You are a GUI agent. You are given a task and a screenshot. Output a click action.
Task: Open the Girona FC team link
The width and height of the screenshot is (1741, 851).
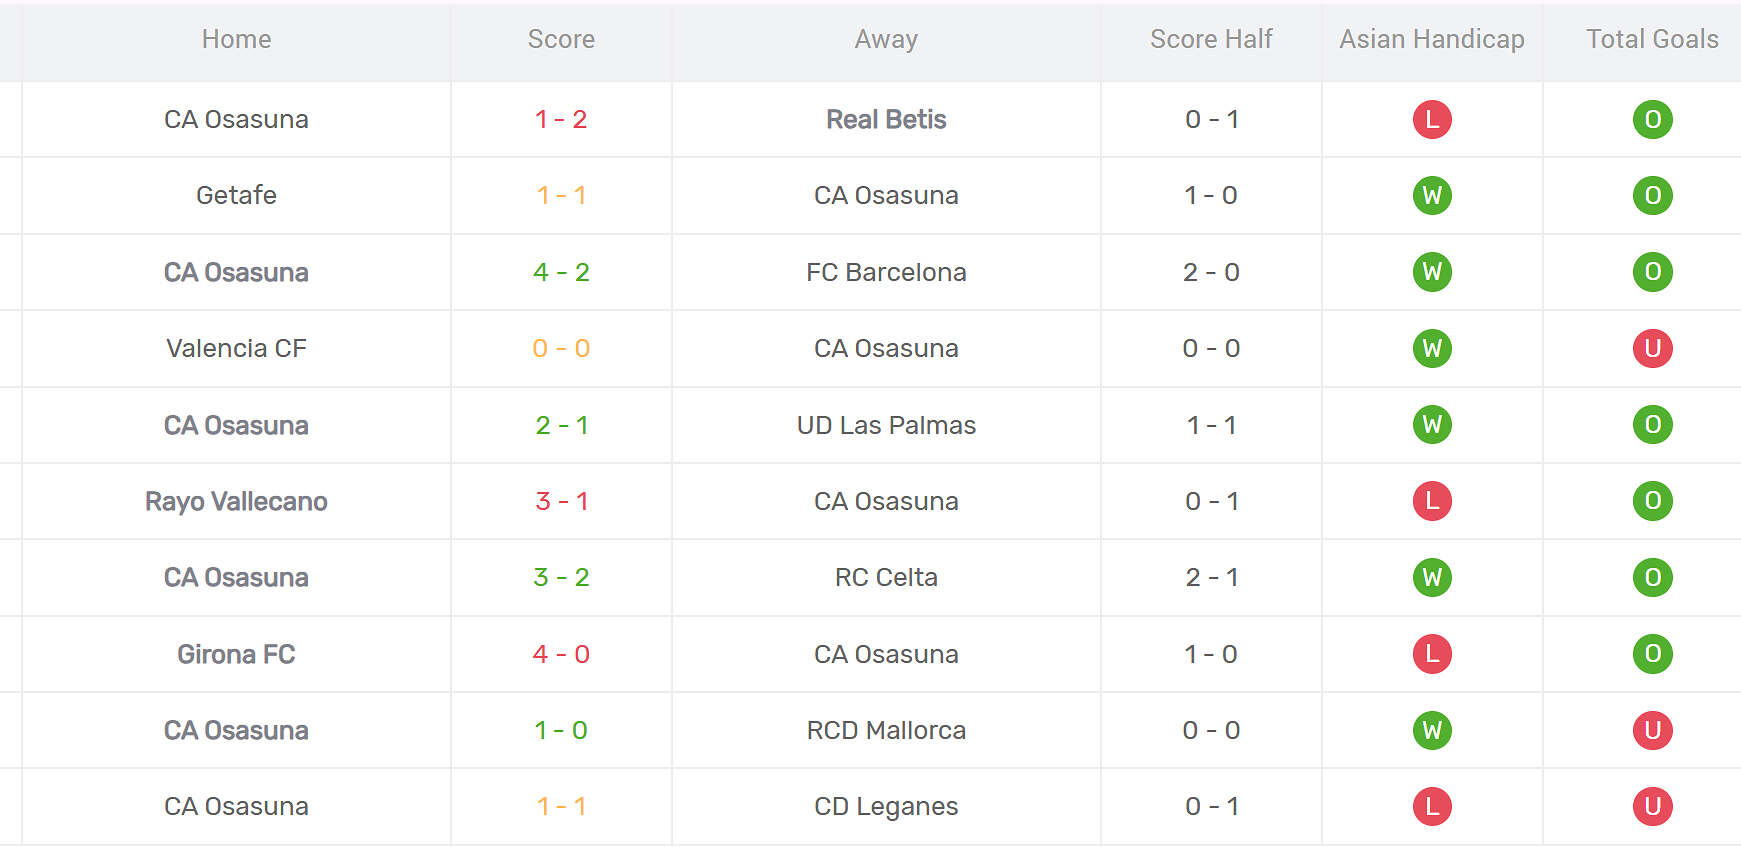tap(236, 654)
